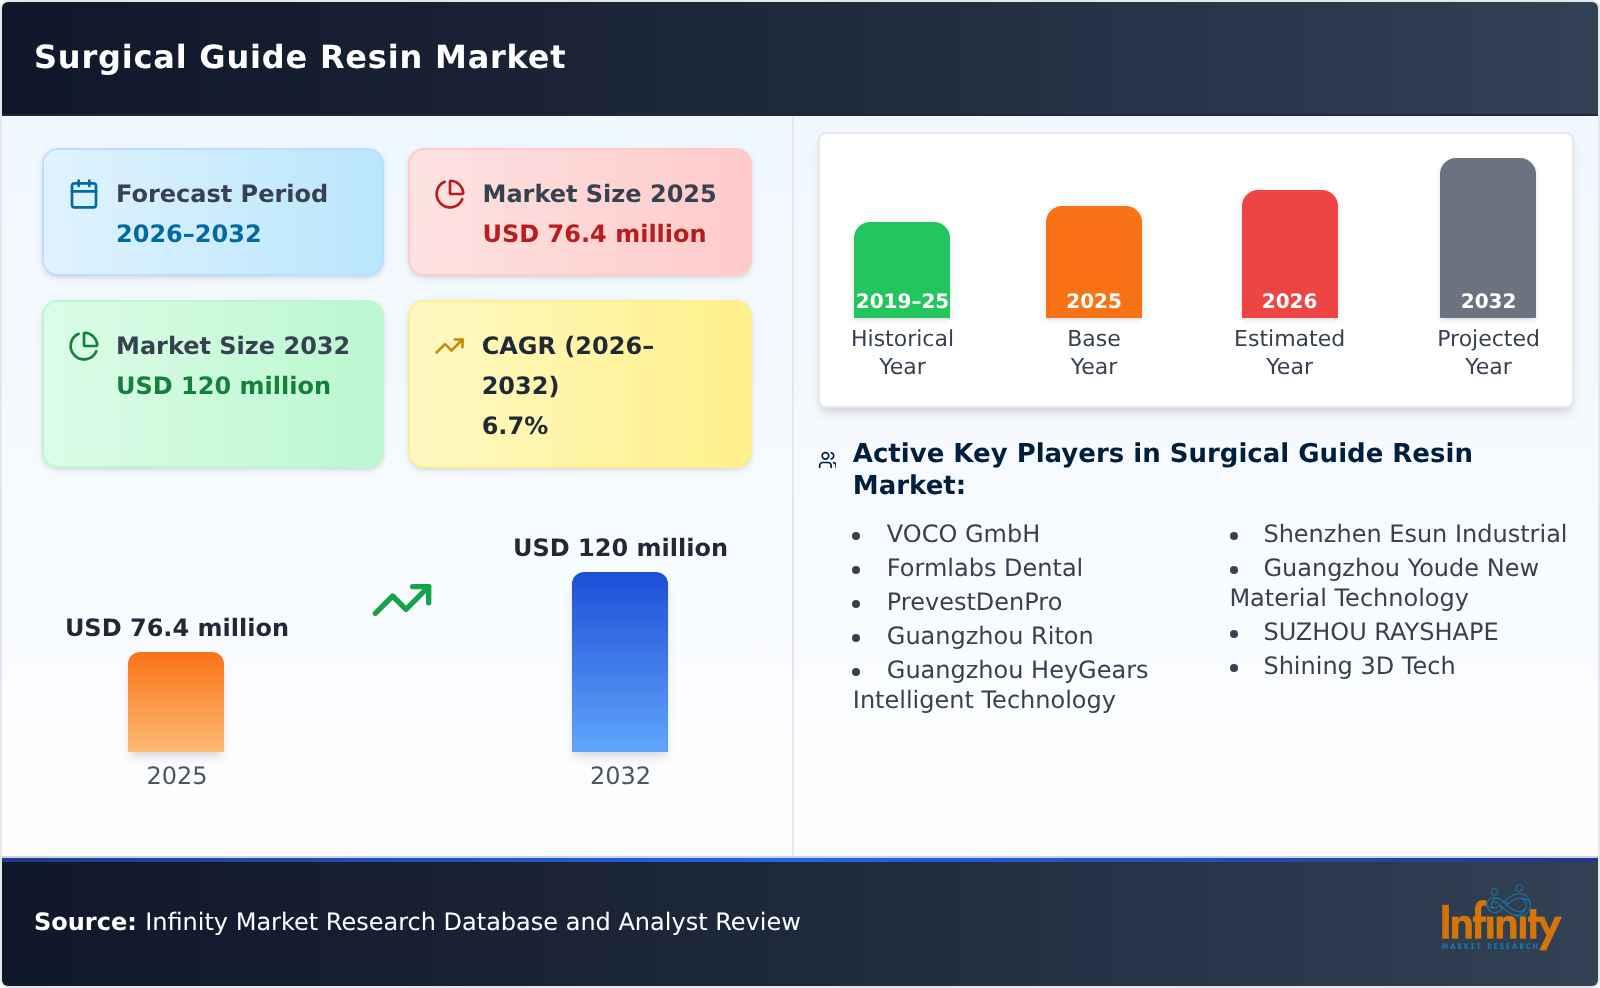Click the calendar icon beside Forecast Period

pos(82,194)
